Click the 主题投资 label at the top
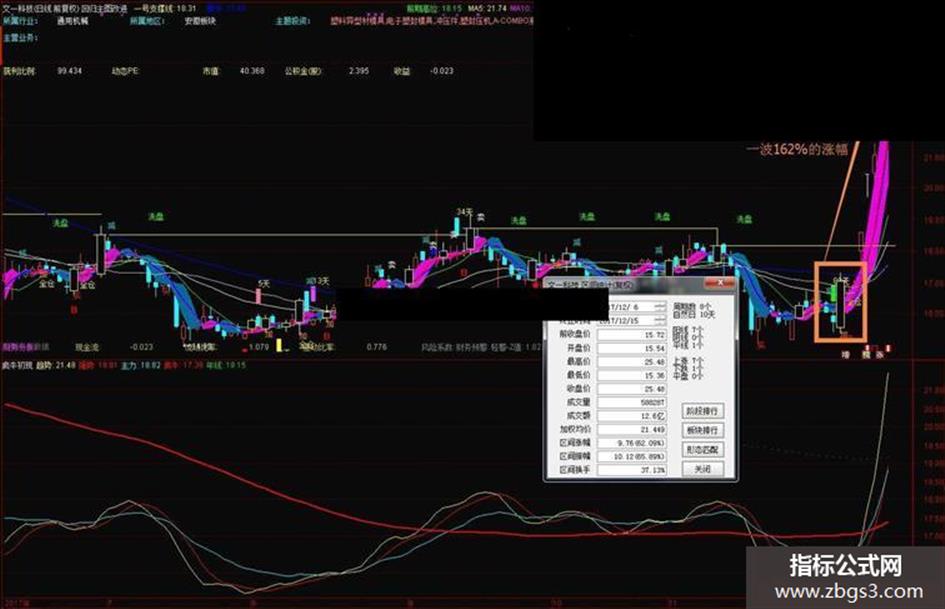This screenshot has width=945, height=609. tap(293, 21)
